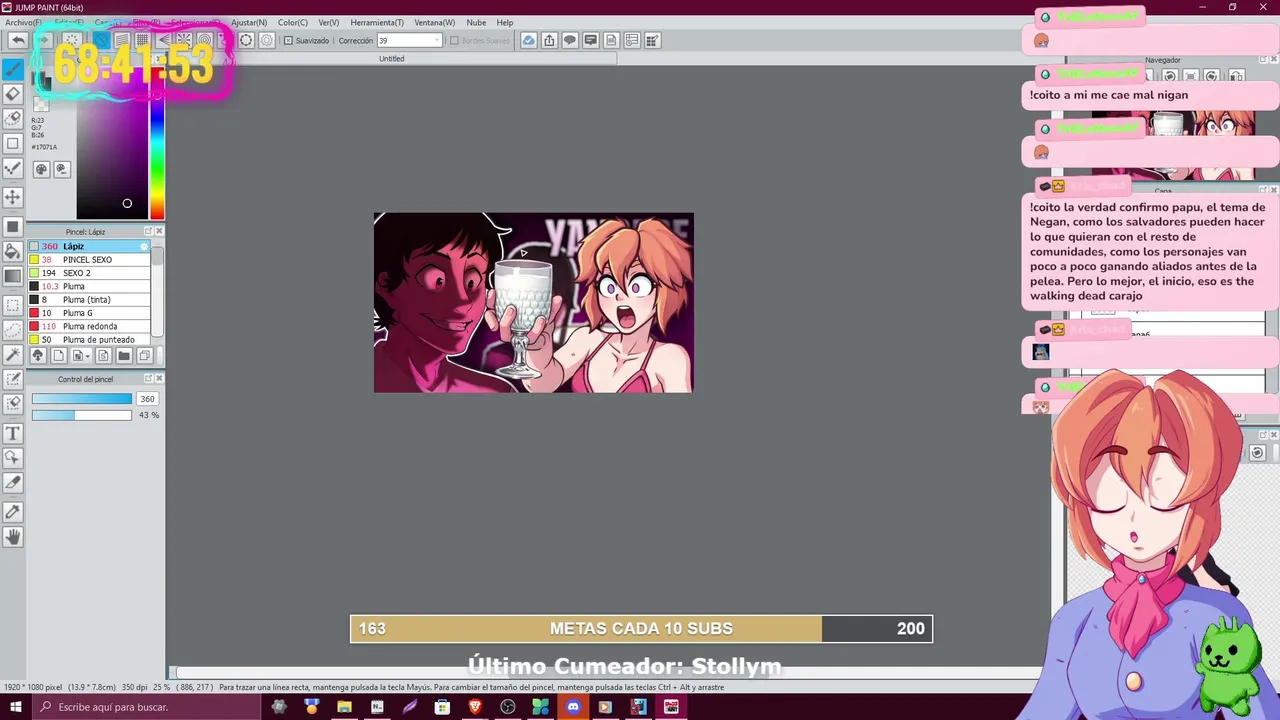The width and height of the screenshot is (1280, 720).
Task: Close the Pincel brush panel
Action: tap(159, 231)
